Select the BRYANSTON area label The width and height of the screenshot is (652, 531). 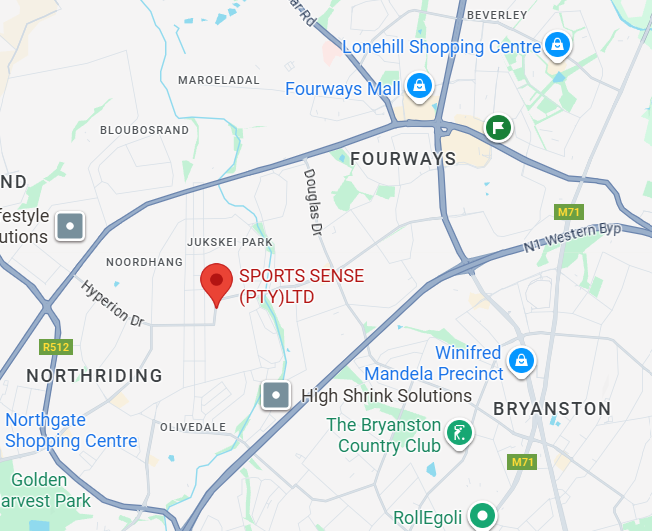tap(552, 409)
